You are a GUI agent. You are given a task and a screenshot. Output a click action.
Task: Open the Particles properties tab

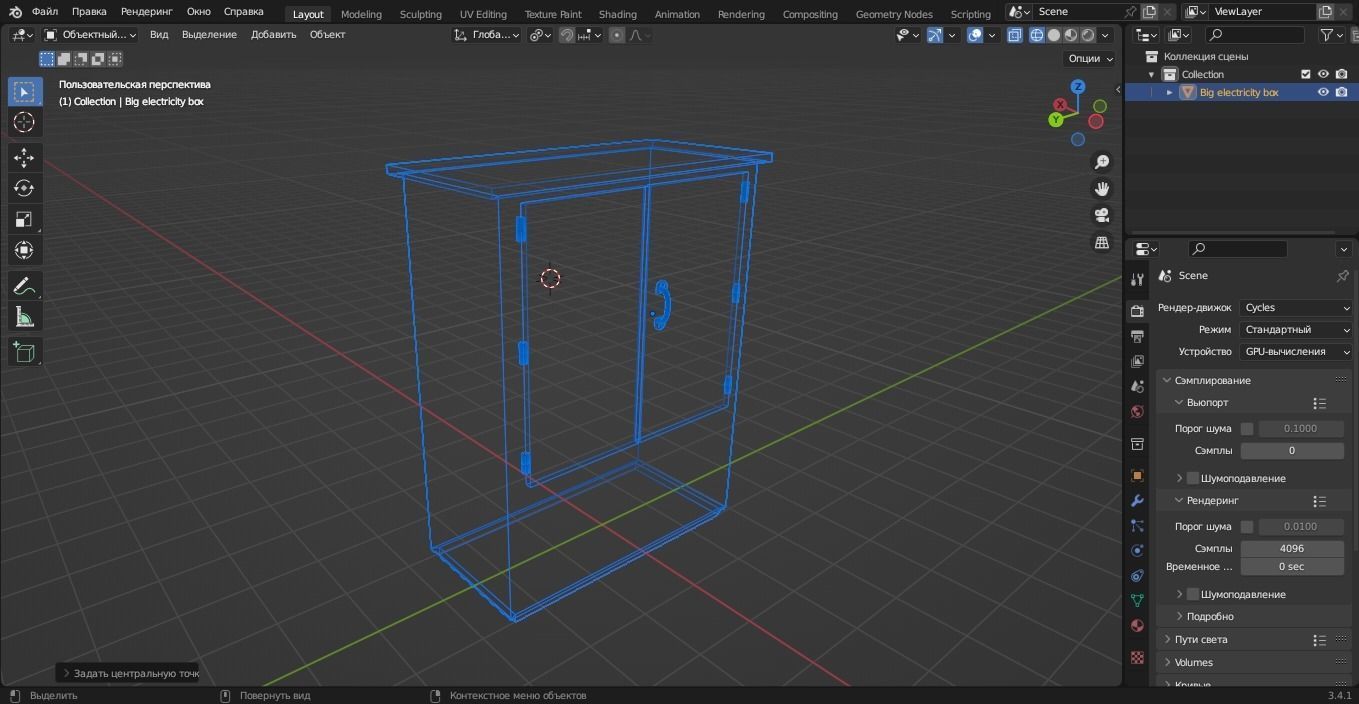[1137, 526]
